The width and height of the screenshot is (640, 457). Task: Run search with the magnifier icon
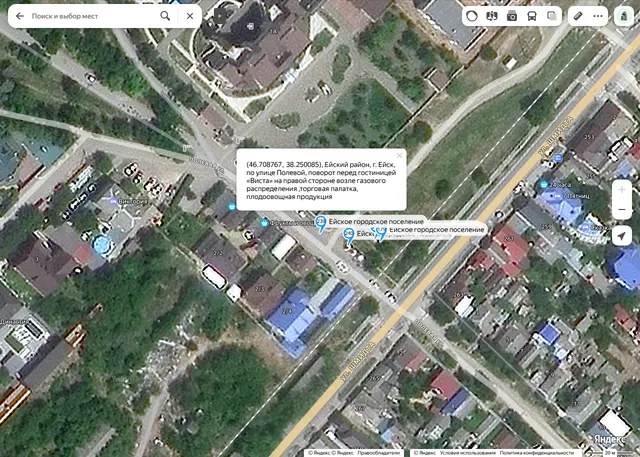[165, 16]
